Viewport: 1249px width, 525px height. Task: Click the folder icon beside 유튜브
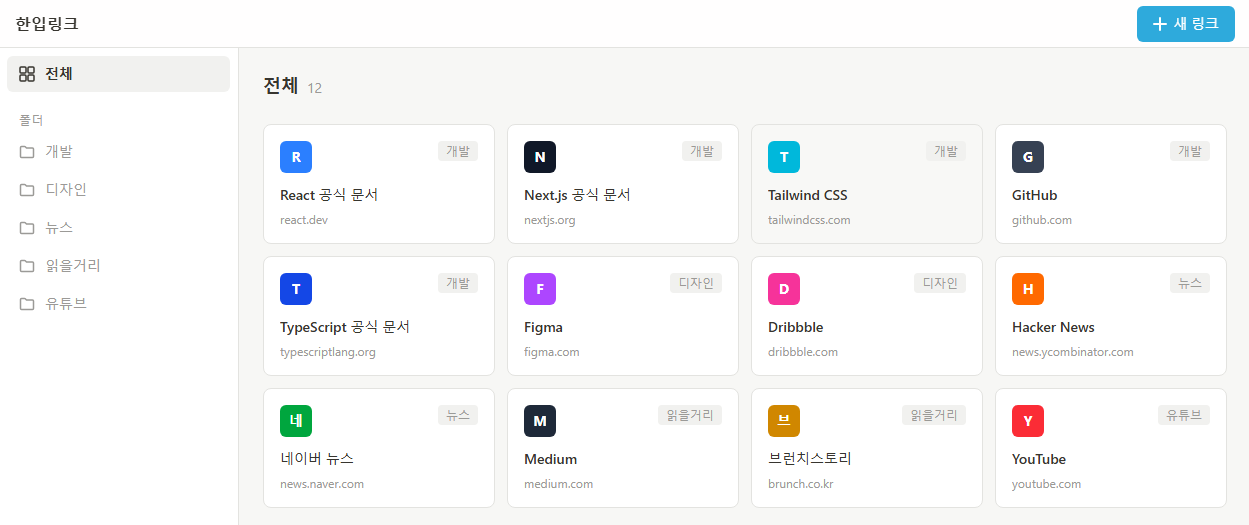click(x=27, y=304)
